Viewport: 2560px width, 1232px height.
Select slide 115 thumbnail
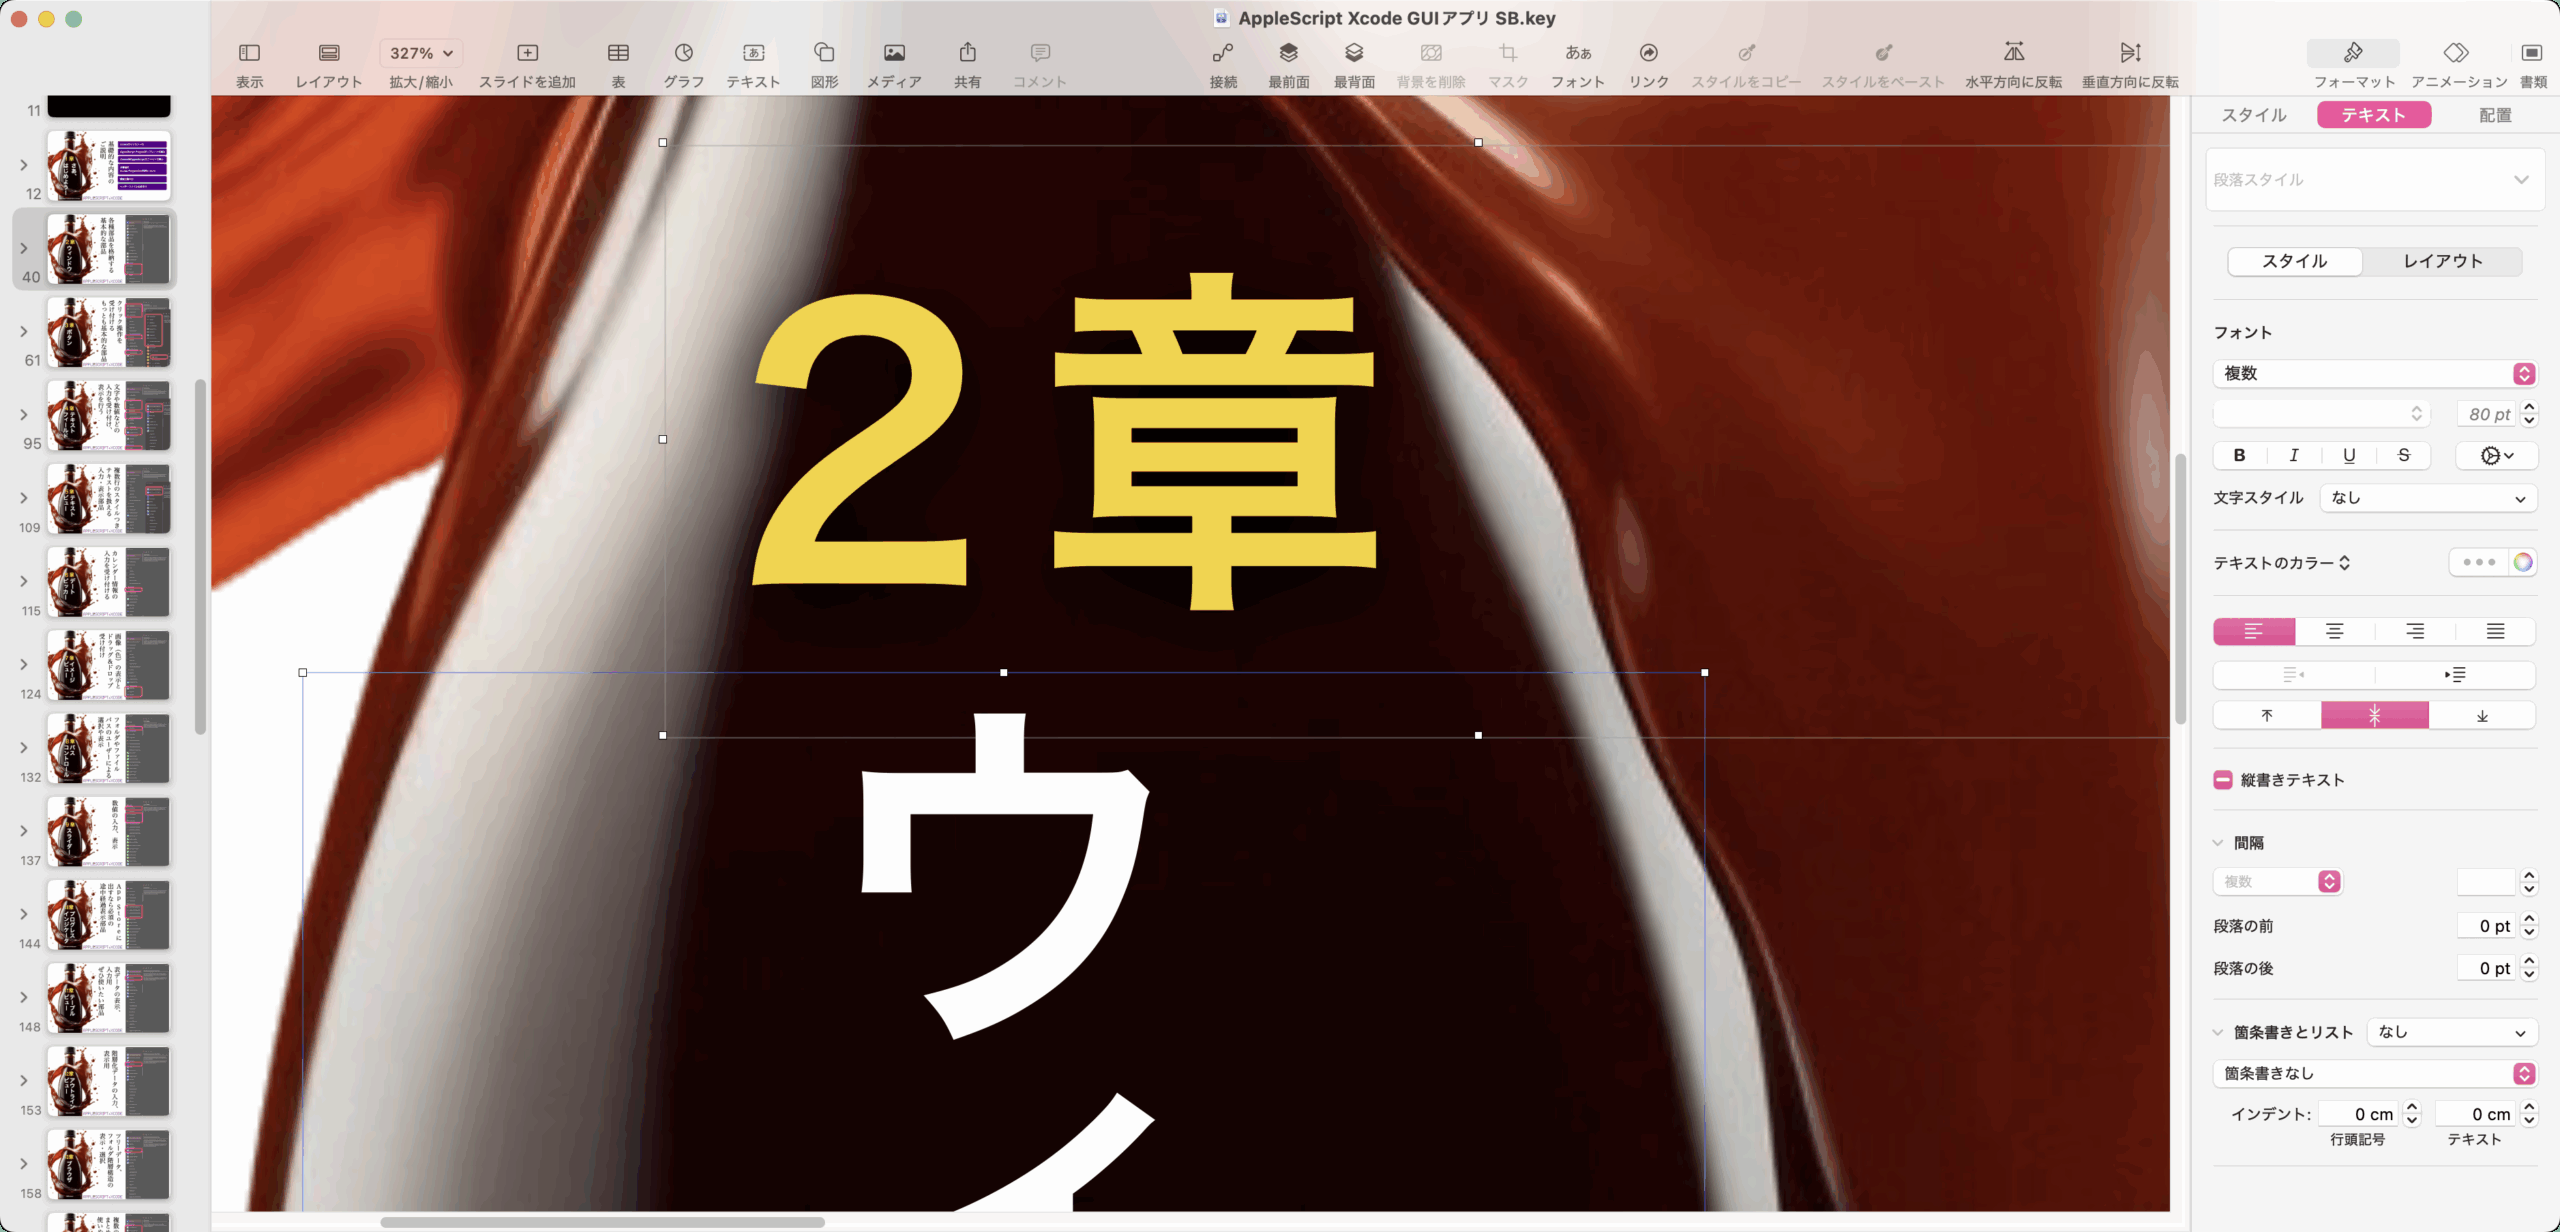pyautogui.click(x=109, y=581)
